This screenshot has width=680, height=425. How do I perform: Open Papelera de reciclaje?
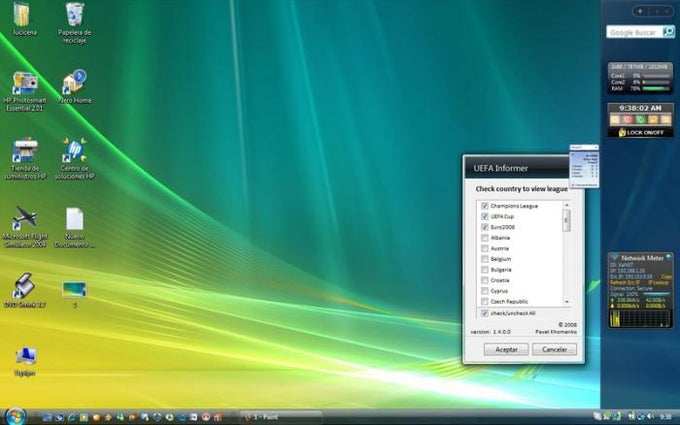(74, 22)
